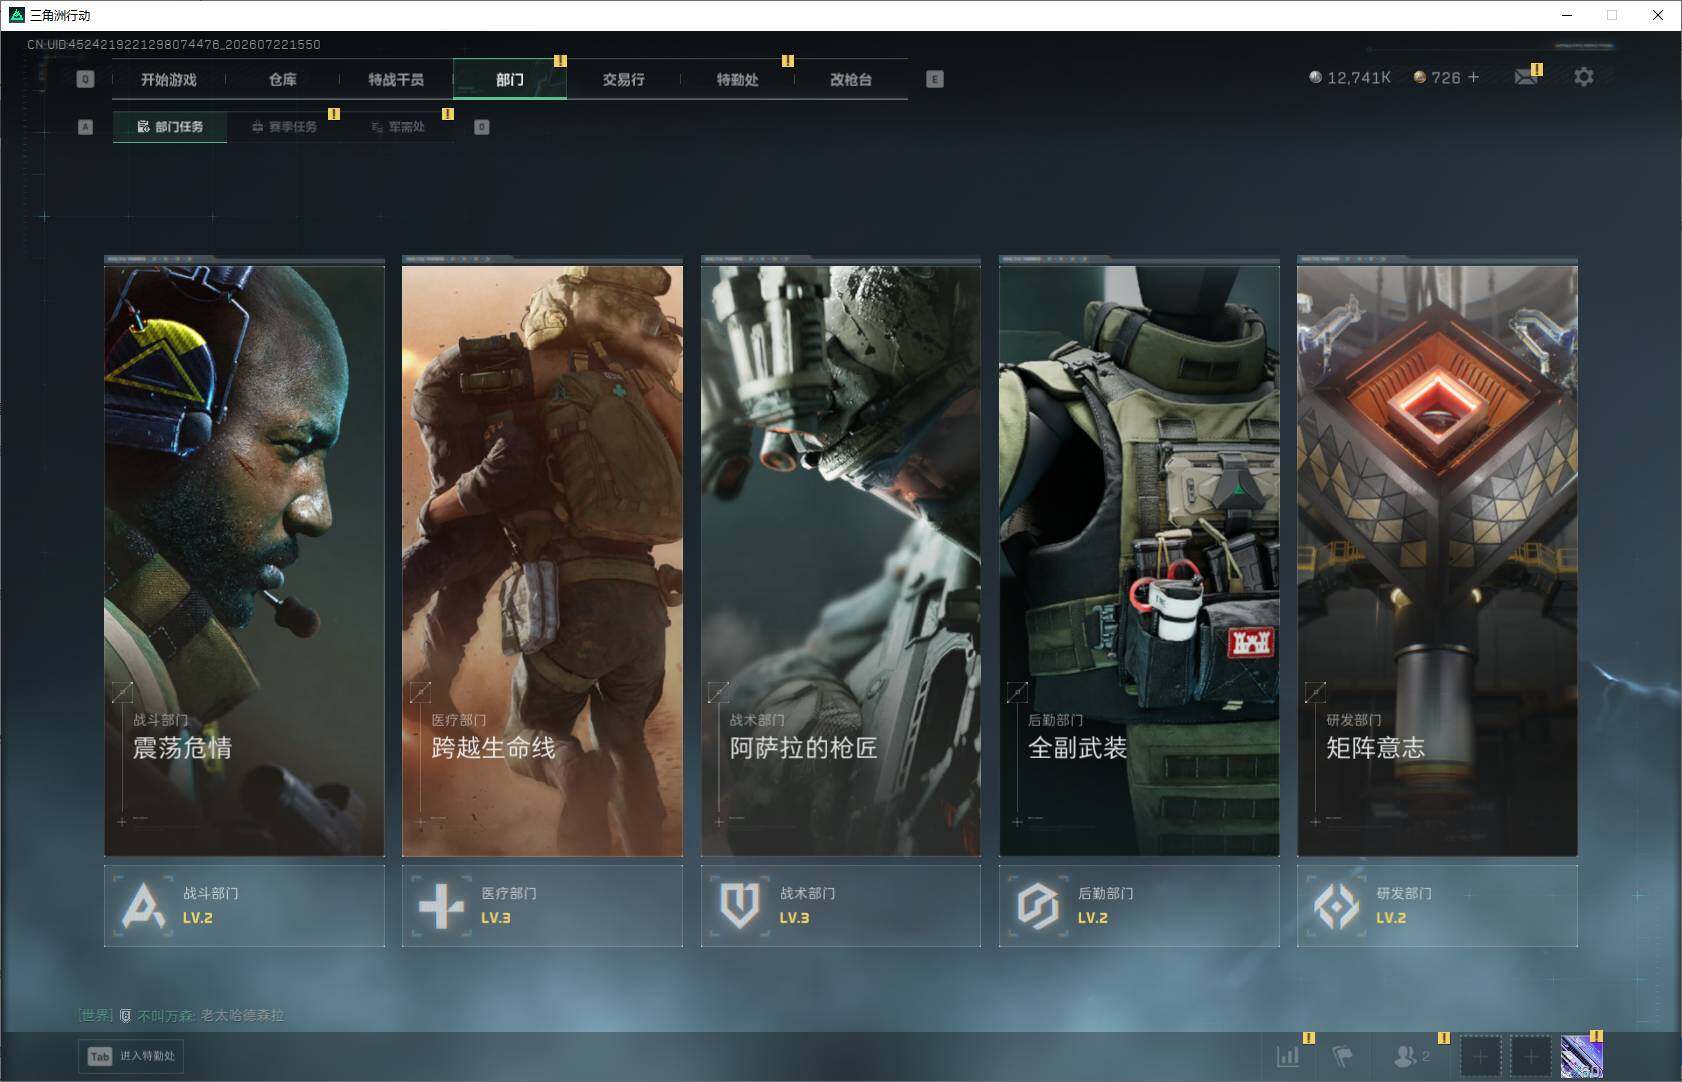The width and height of the screenshot is (1682, 1082).
Task: Click the statistics bar chart icon
Action: (1288, 1055)
